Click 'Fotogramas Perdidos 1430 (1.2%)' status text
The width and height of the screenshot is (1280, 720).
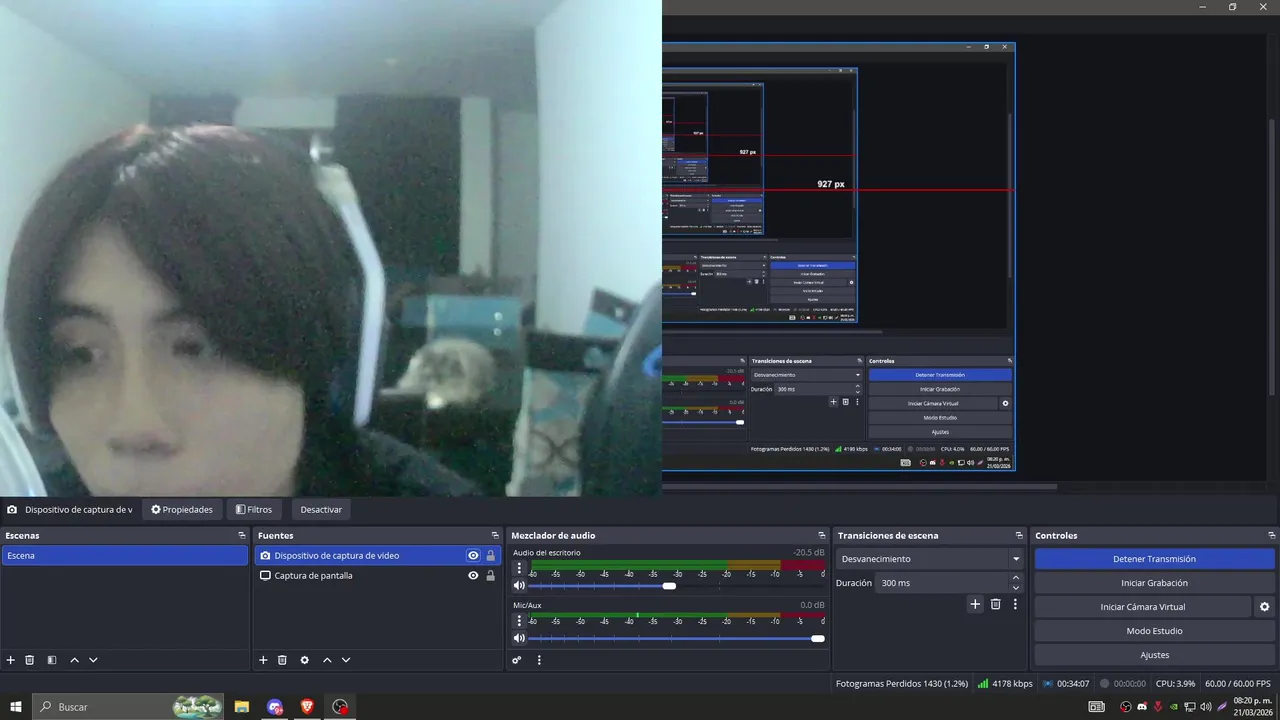[902, 684]
